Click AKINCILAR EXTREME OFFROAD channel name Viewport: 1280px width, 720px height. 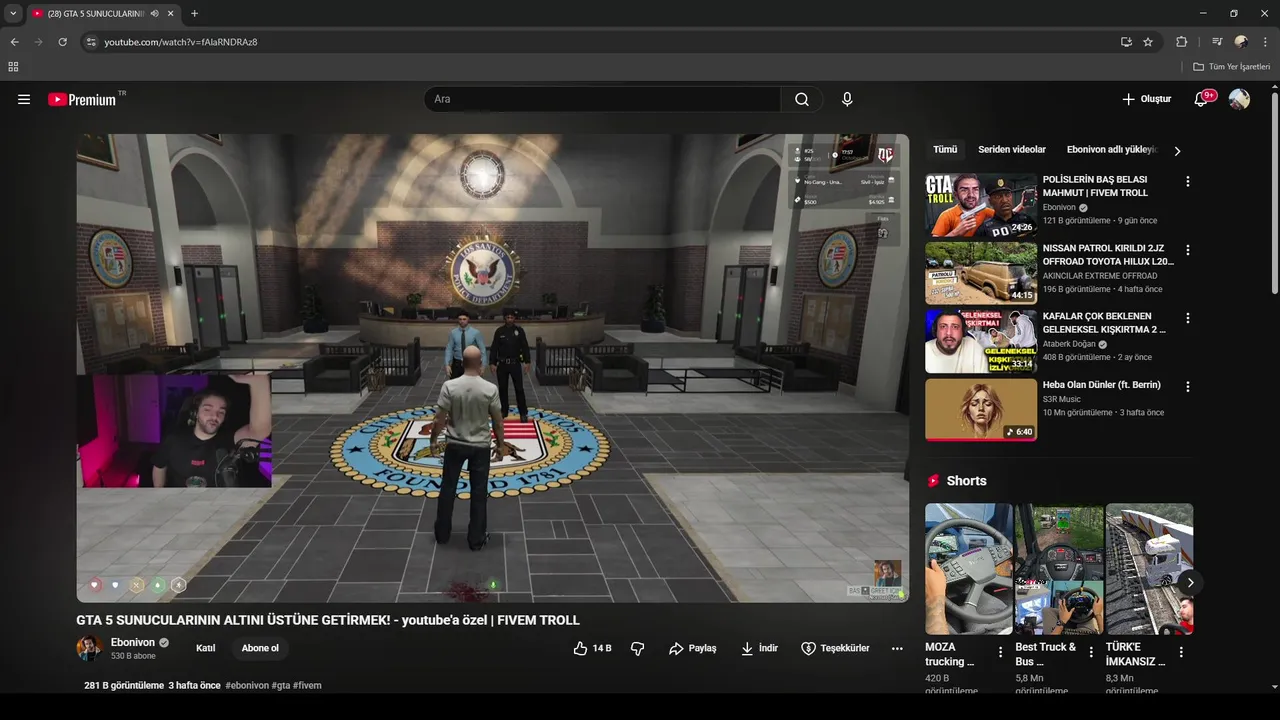pyautogui.click(x=1100, y=276)
